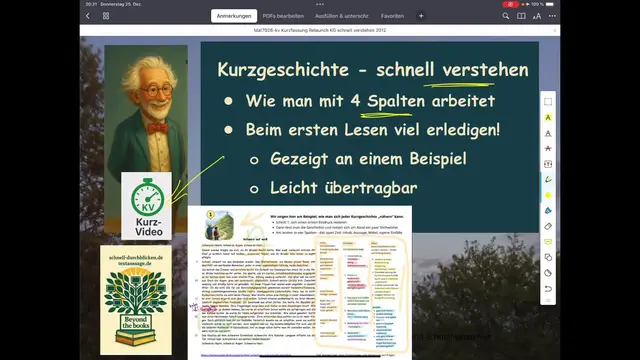Pick the yellow pen color dot
Viewport: 640px width, 360px height.
tap(548, 195)
